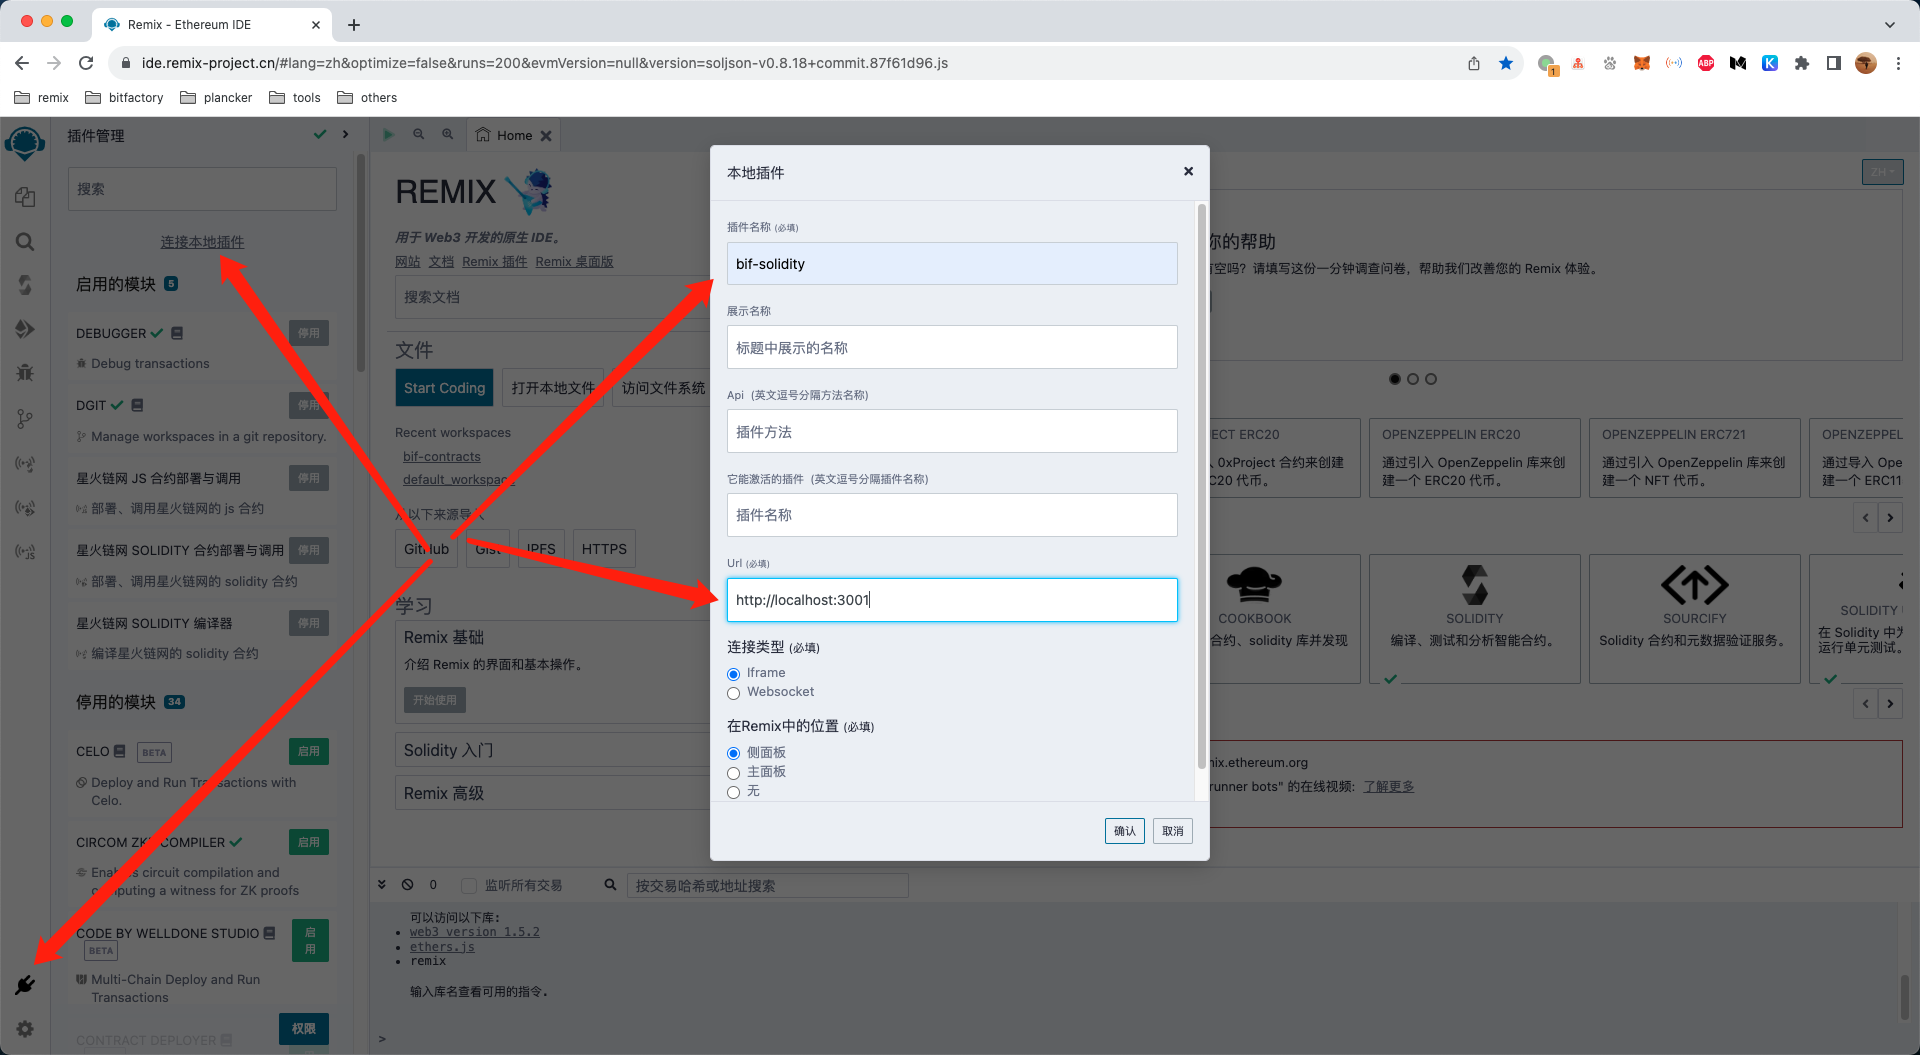The height and width of the screenshot is (1055, 1920).
Task: Open the plancker bookmarks folder
Action: 216,97
